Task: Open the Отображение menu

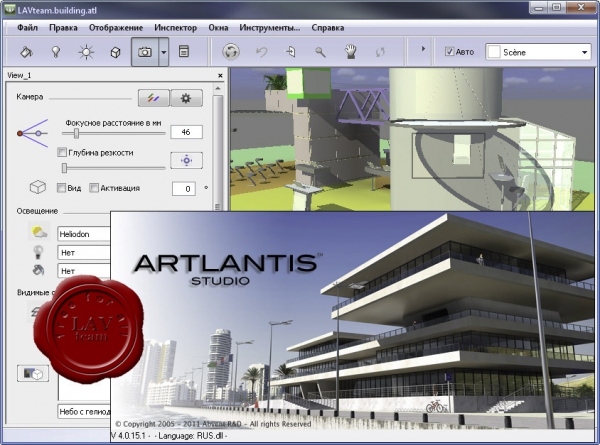Action: pyautogui.click(x=116, y=28)
